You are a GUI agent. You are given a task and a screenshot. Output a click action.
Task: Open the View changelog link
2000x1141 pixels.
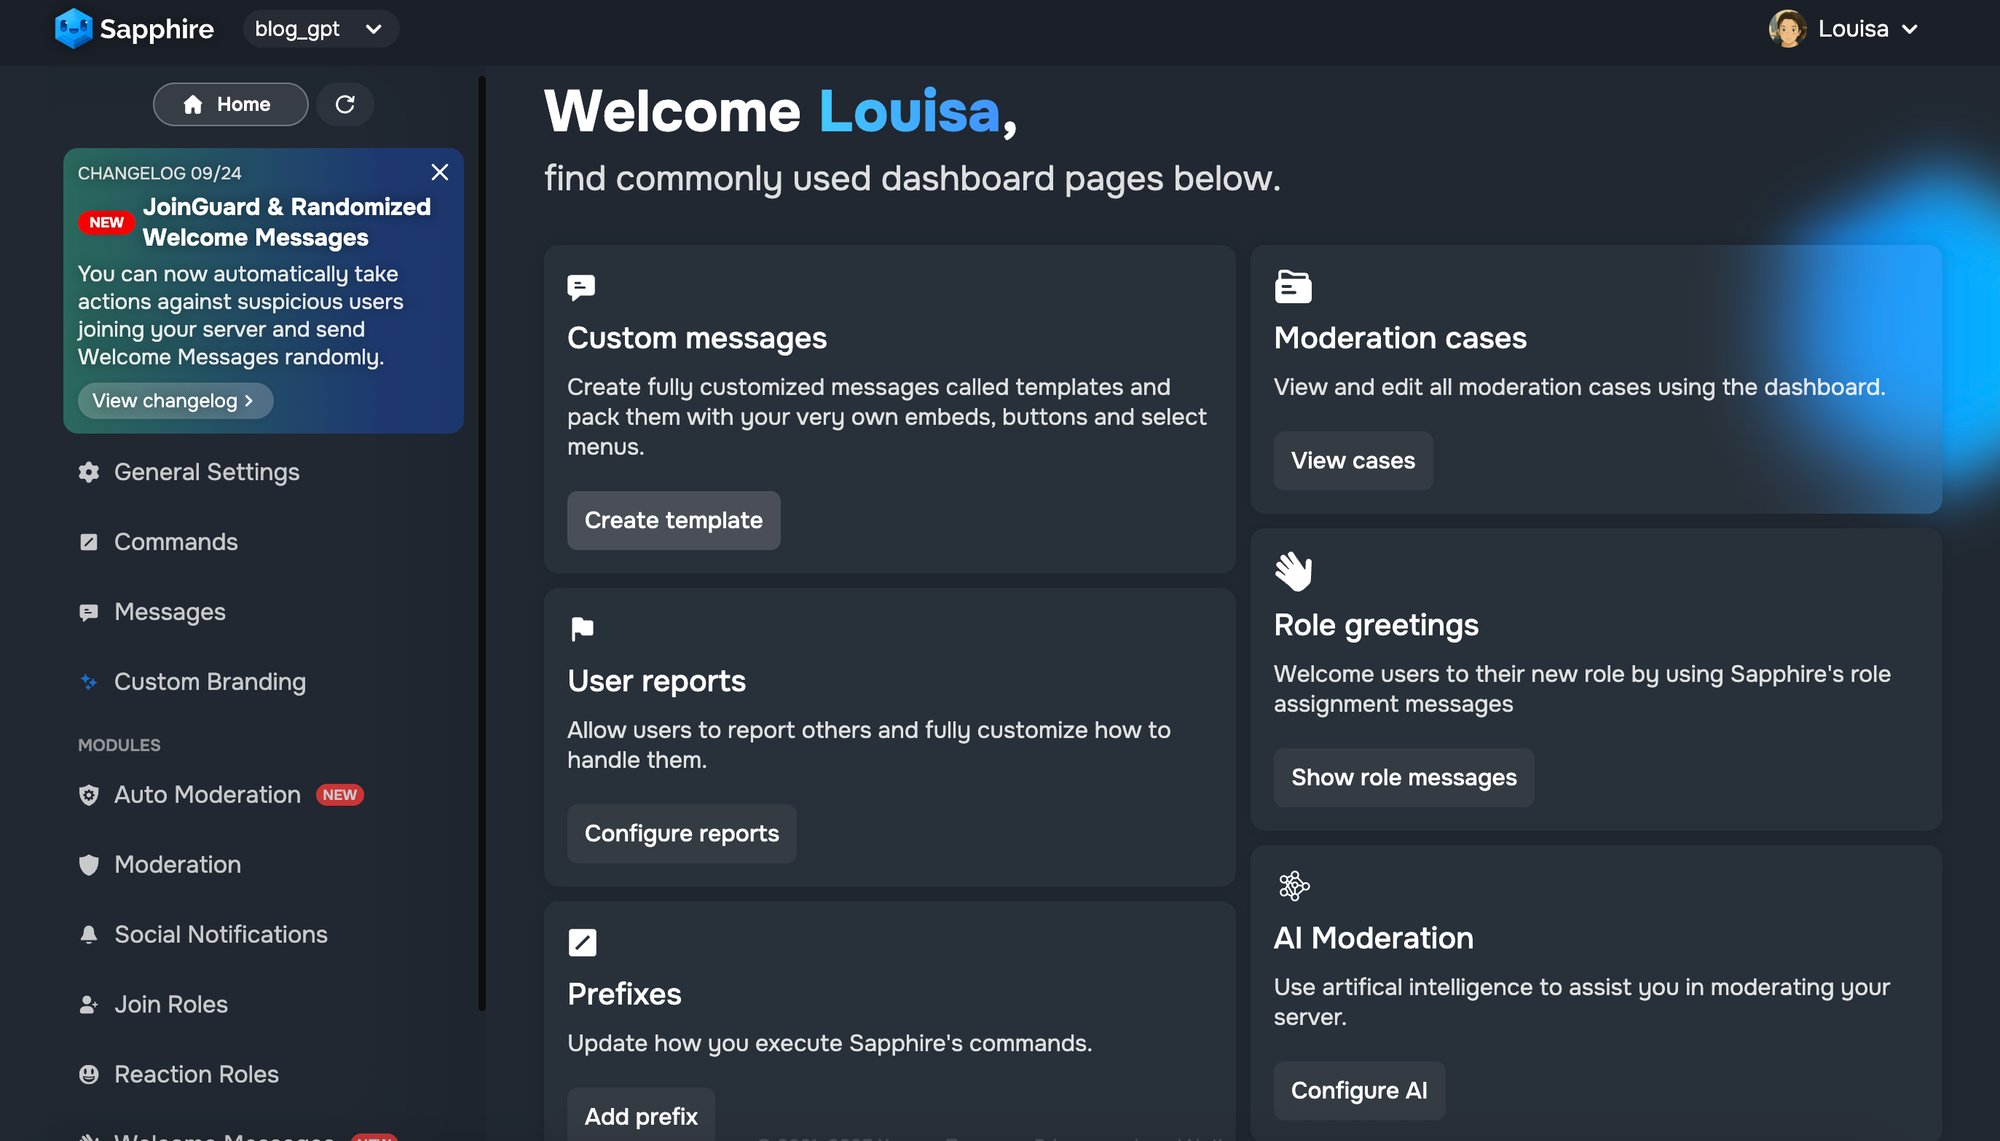click(x=174, y=401)
